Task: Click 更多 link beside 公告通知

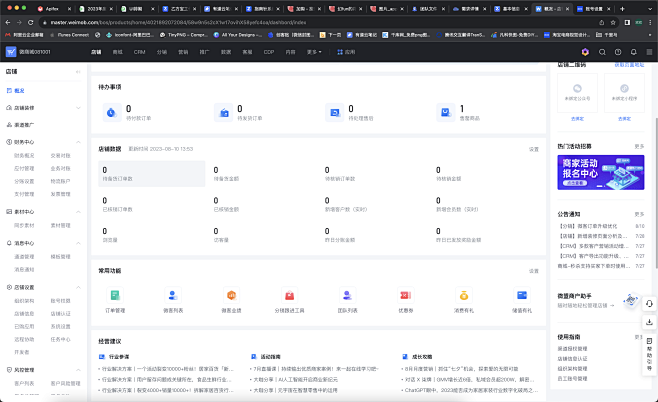Action: (x=639, y=213)
